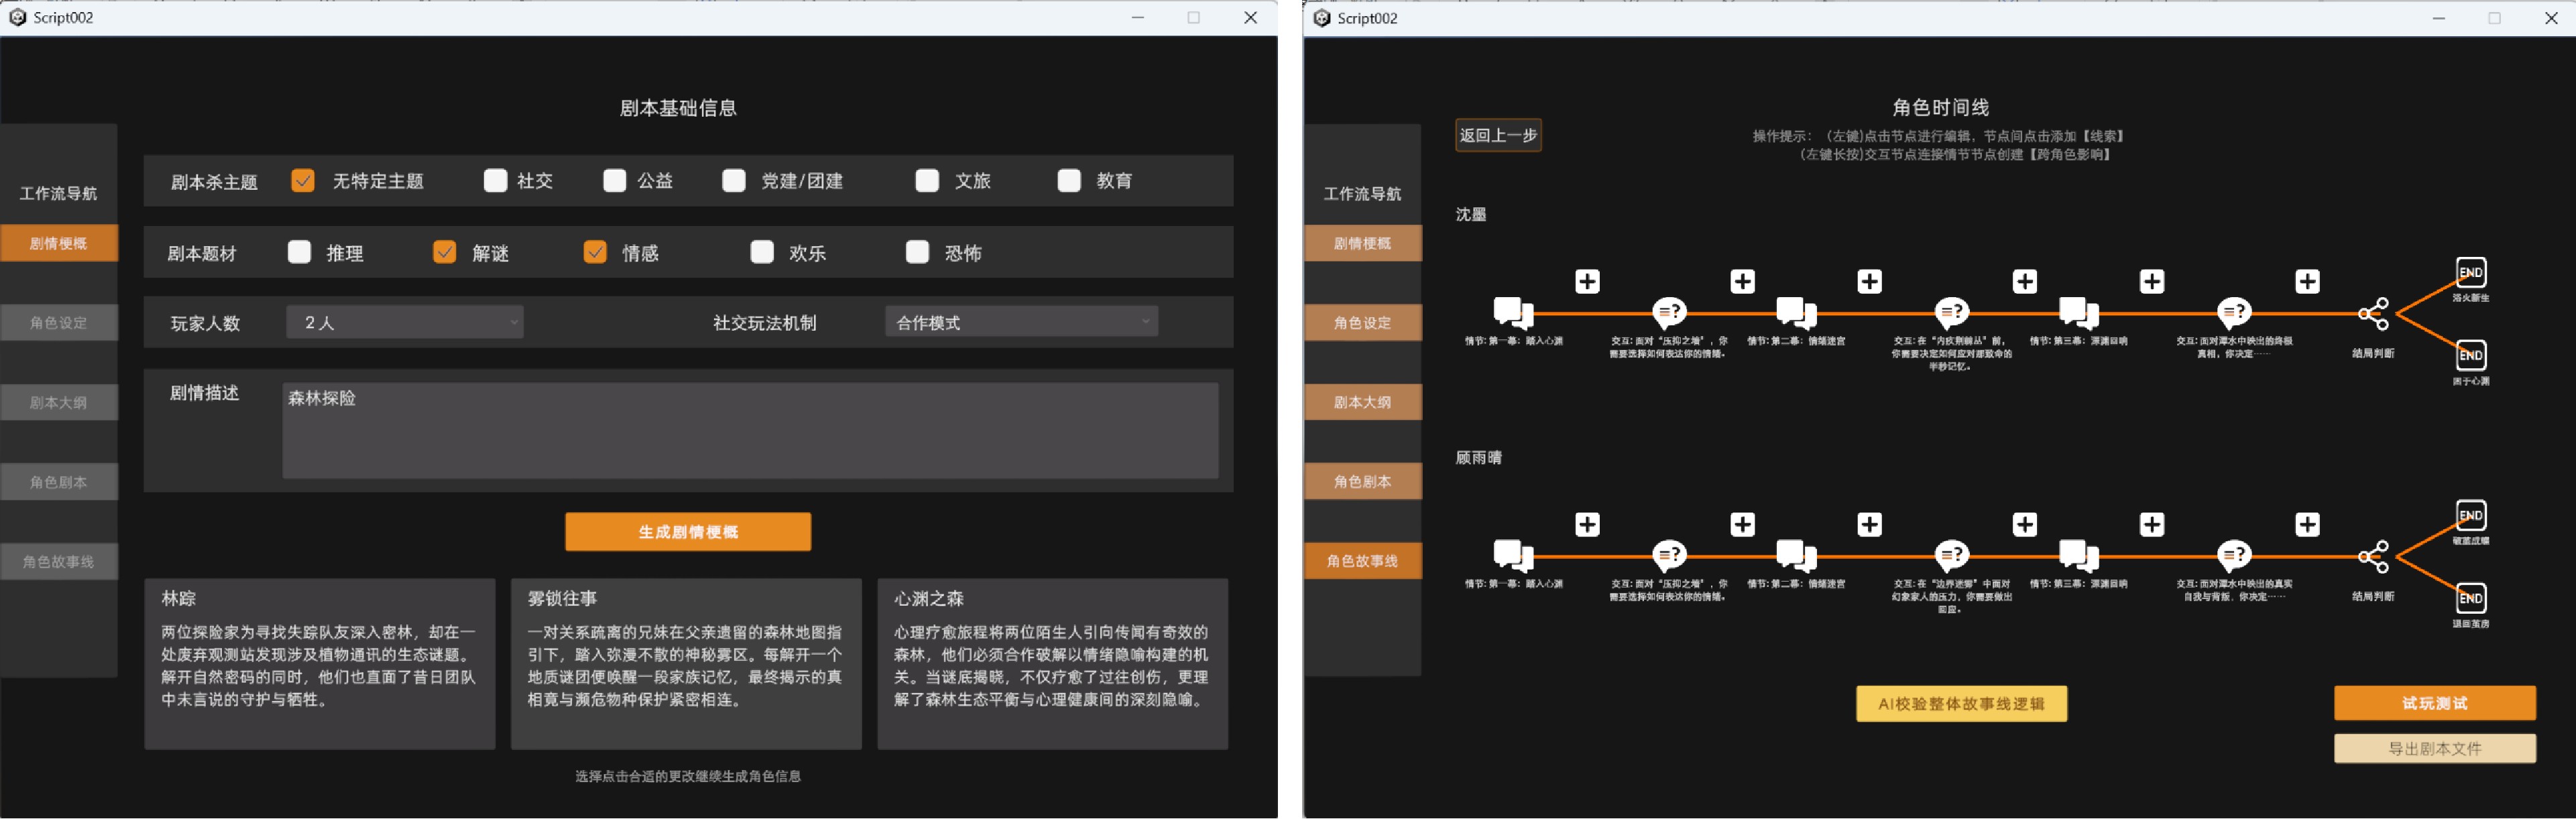This screenshot has height=819, width=2576.
Task: Select 沈墨's 困于心渊 END node
Action: (x=2471, y=355)
